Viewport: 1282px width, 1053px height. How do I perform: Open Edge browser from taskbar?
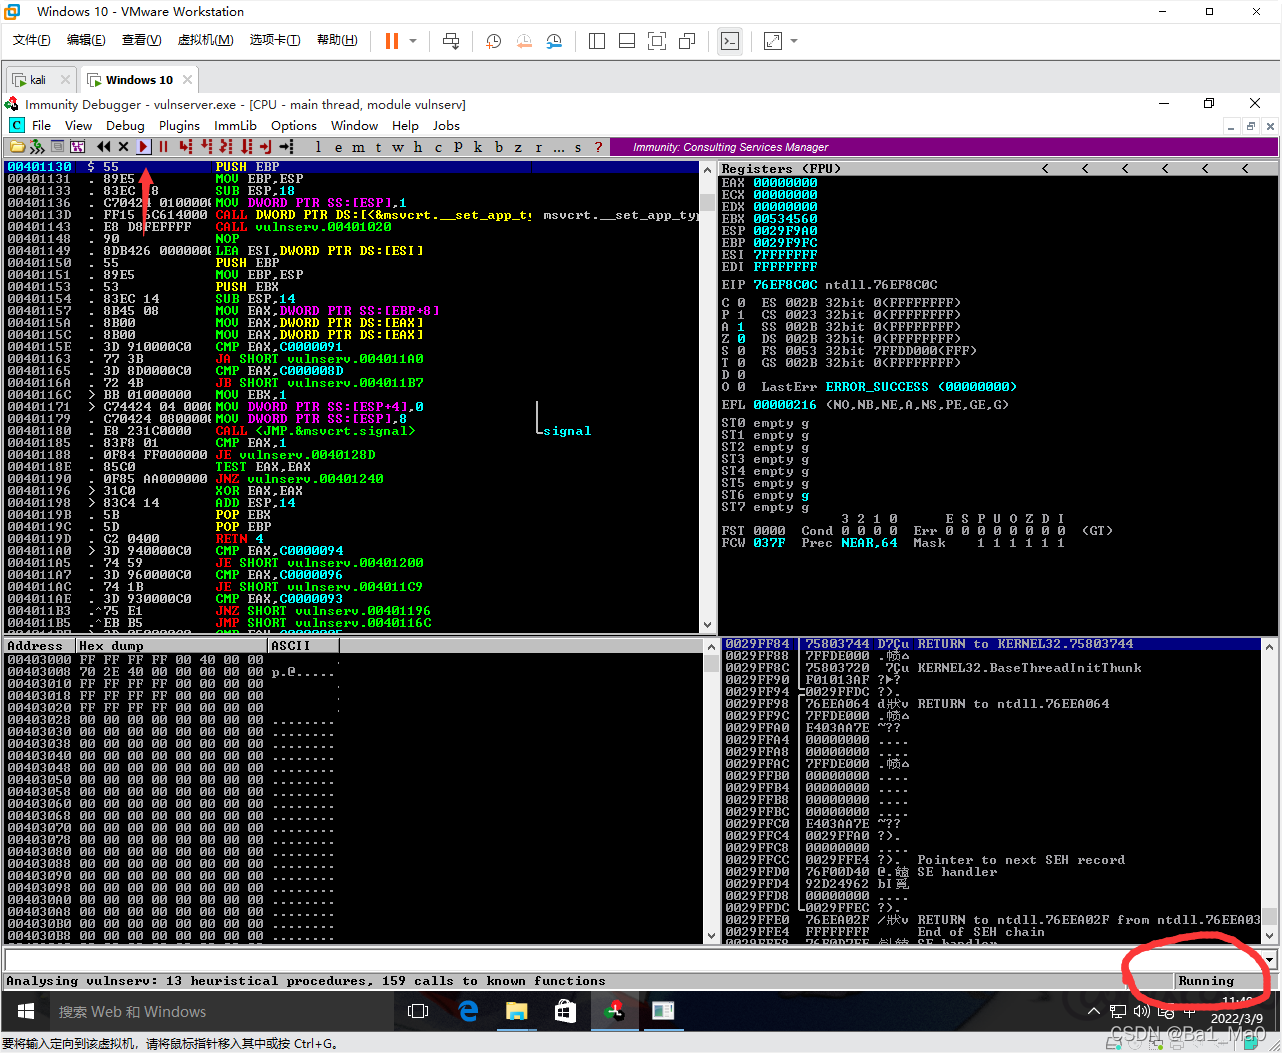468,1011
